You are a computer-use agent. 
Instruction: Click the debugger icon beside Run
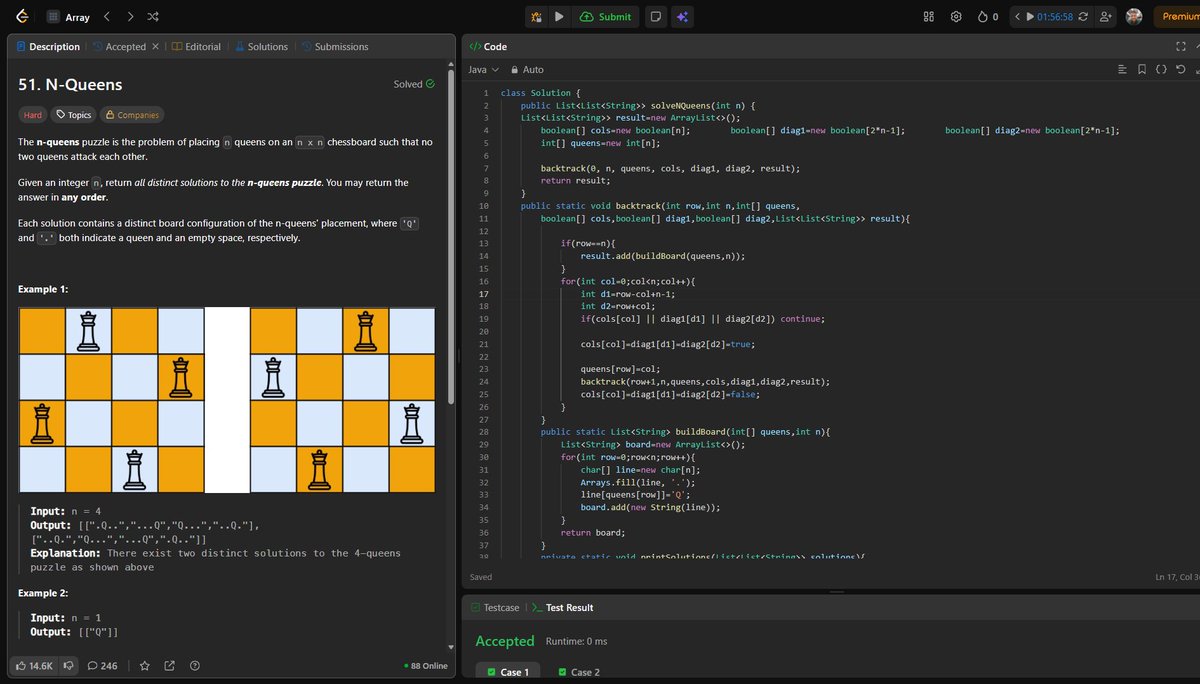coord(537,17)
